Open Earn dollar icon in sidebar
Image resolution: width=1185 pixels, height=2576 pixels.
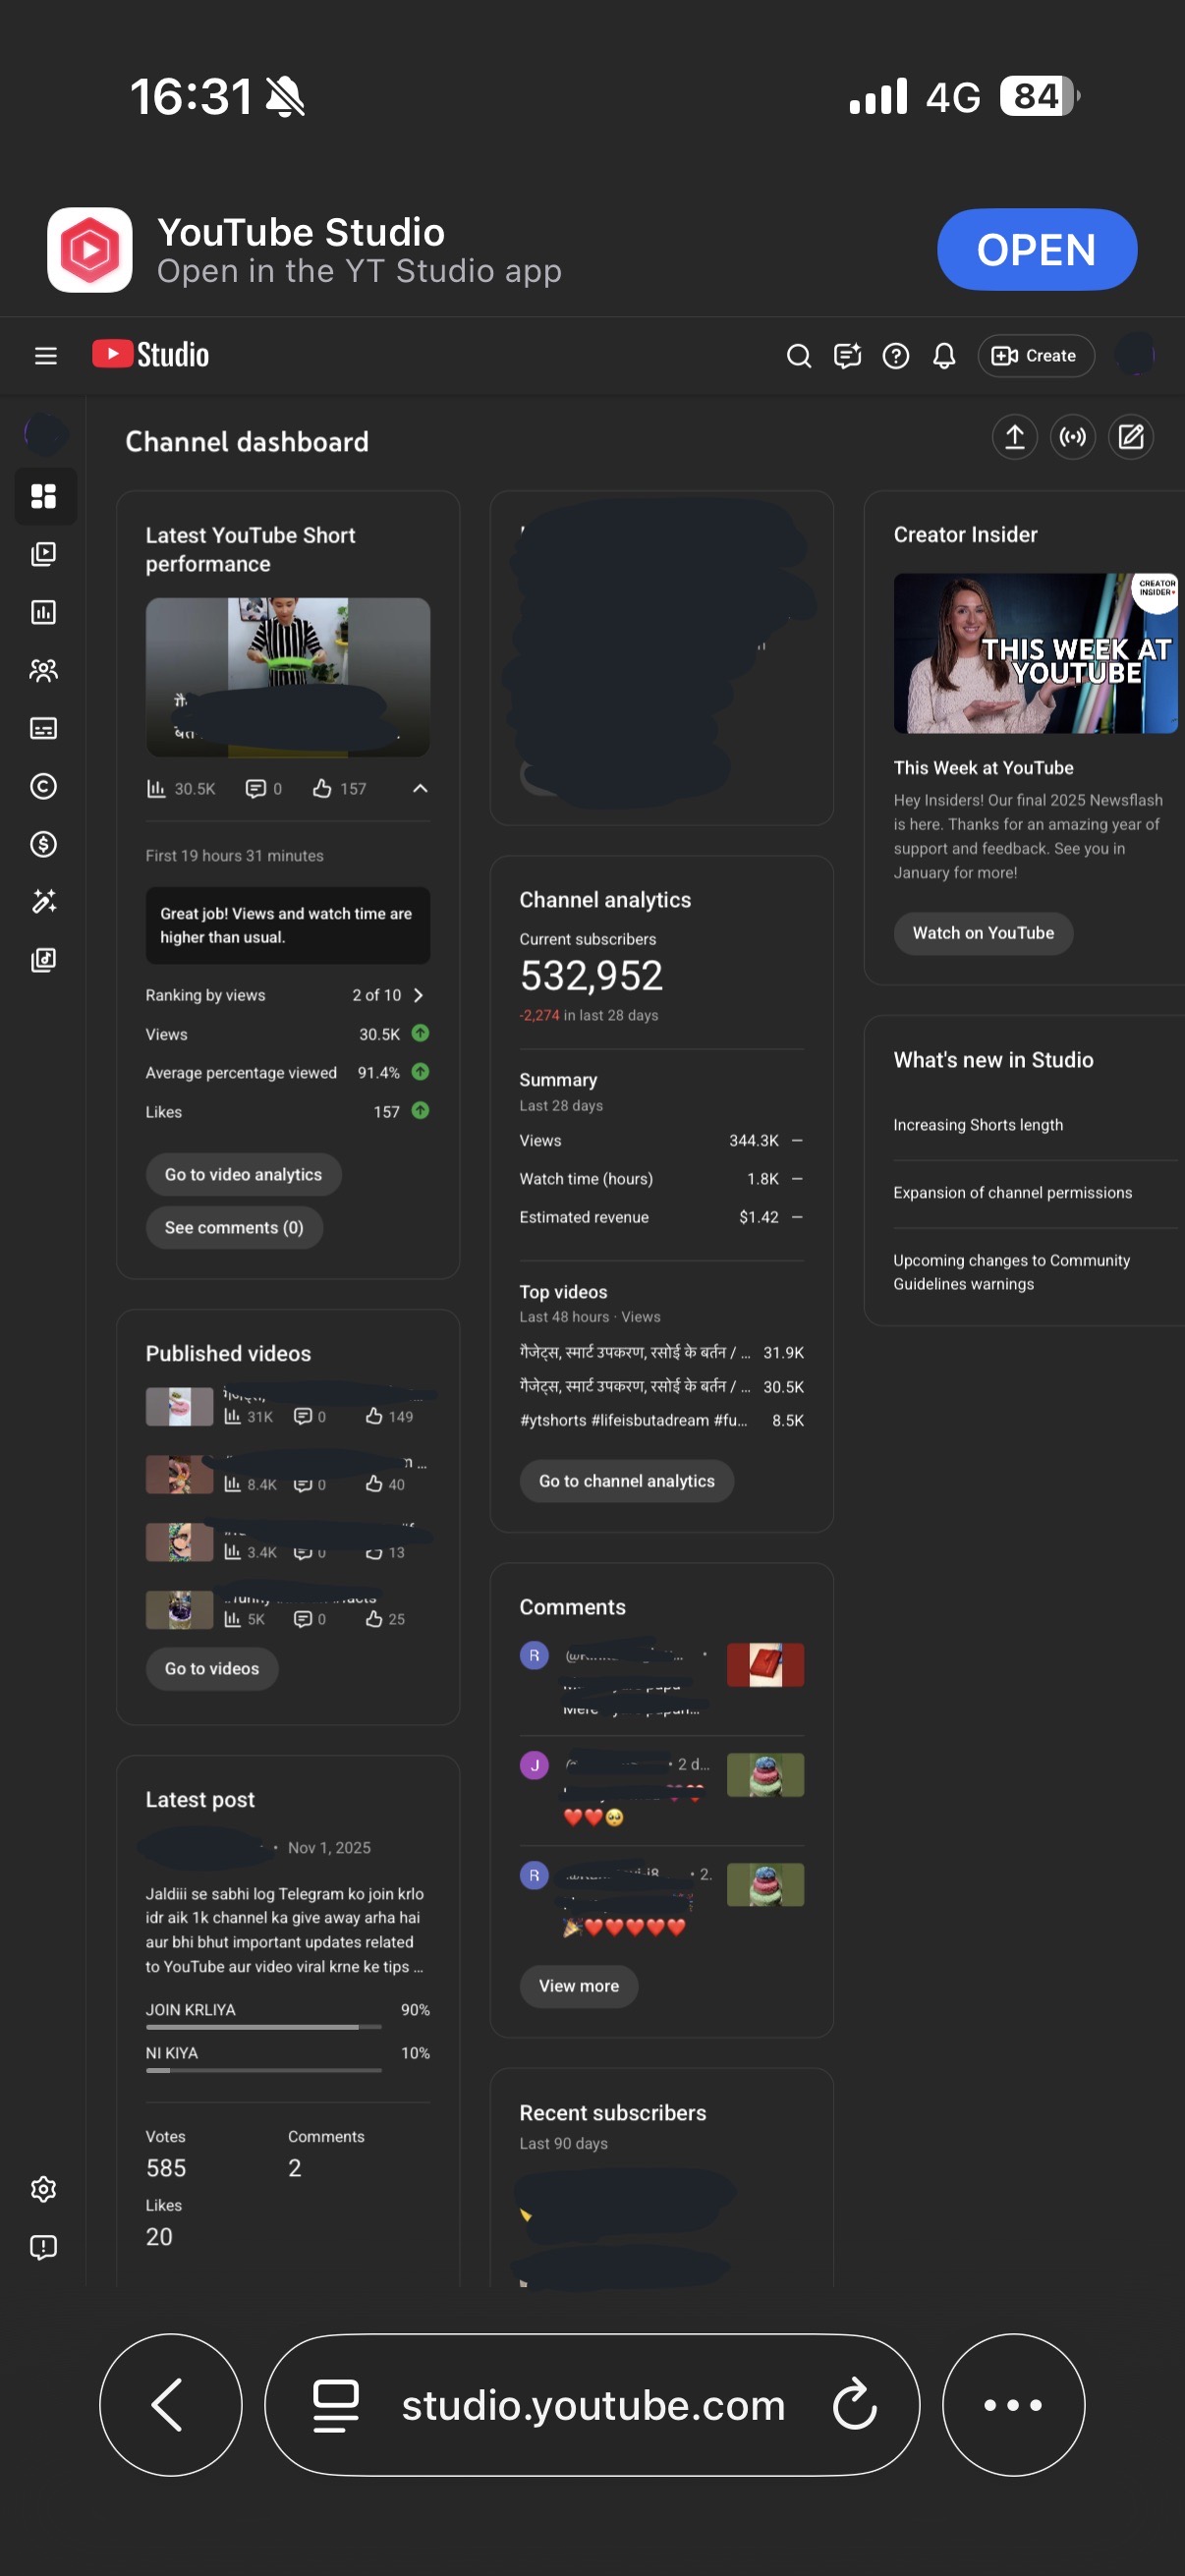44,844
